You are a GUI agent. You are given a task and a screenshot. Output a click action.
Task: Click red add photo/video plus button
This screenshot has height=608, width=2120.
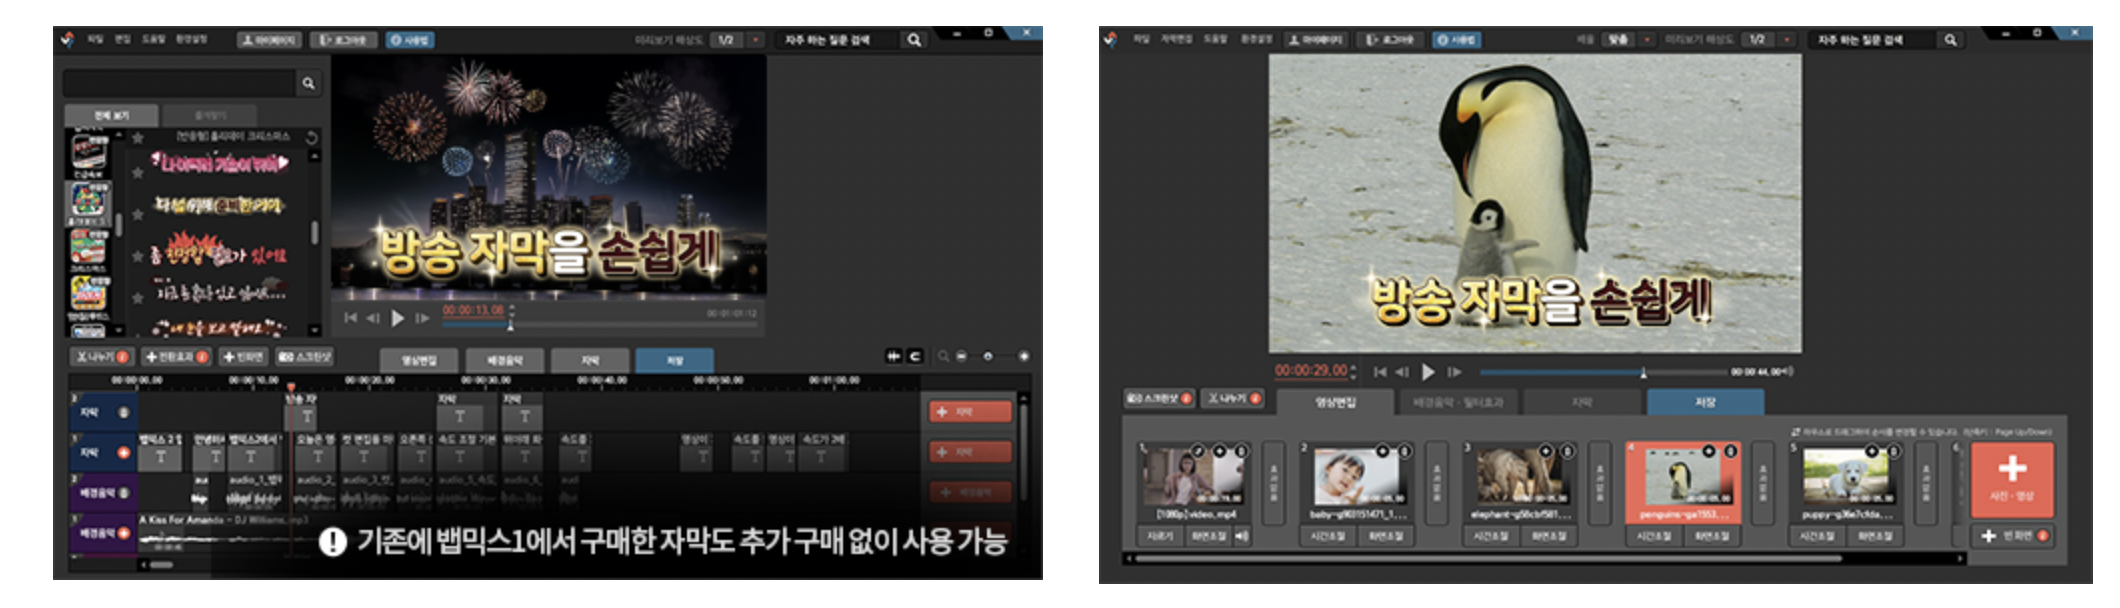[x=2012, y=479]
